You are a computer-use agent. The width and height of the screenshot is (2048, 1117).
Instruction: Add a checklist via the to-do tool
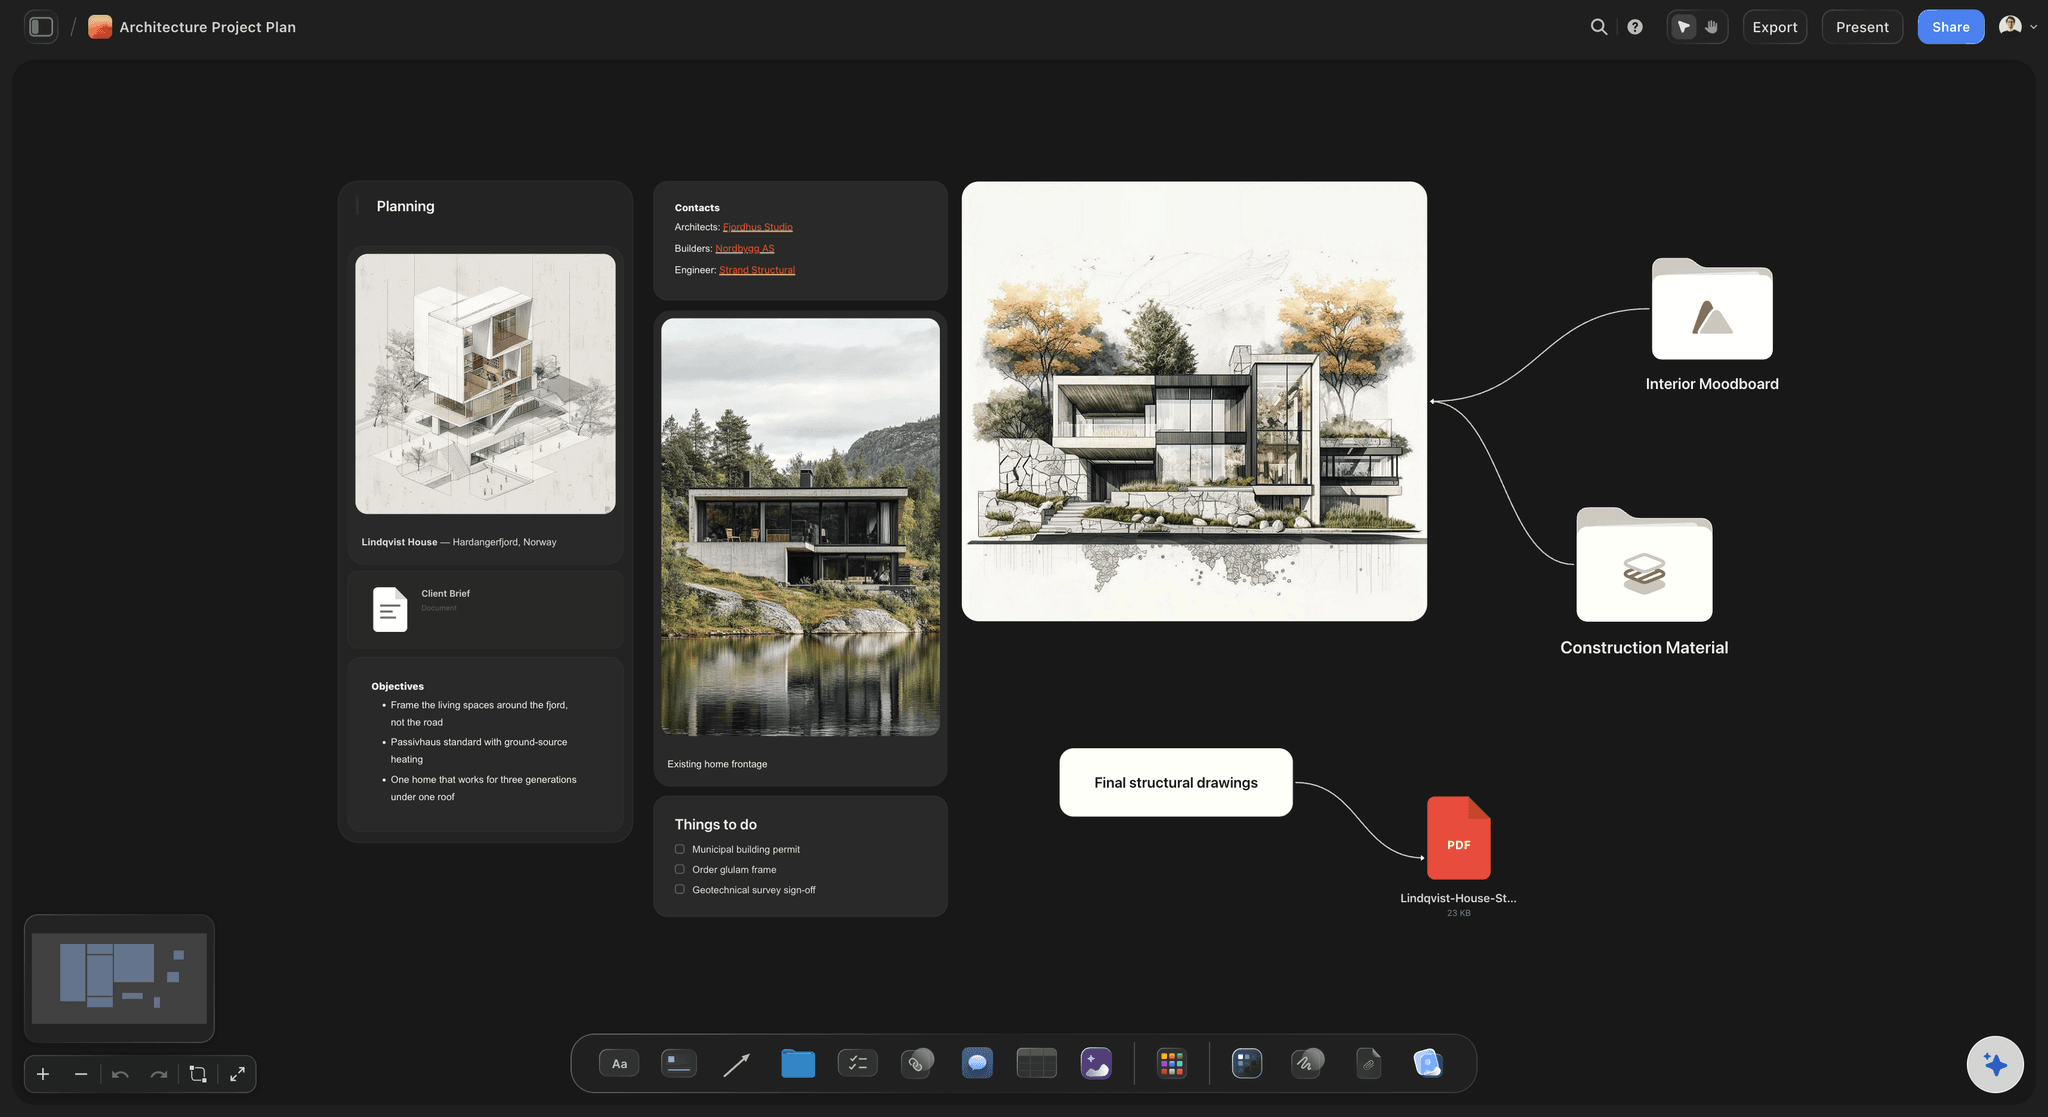(857, 1063)
